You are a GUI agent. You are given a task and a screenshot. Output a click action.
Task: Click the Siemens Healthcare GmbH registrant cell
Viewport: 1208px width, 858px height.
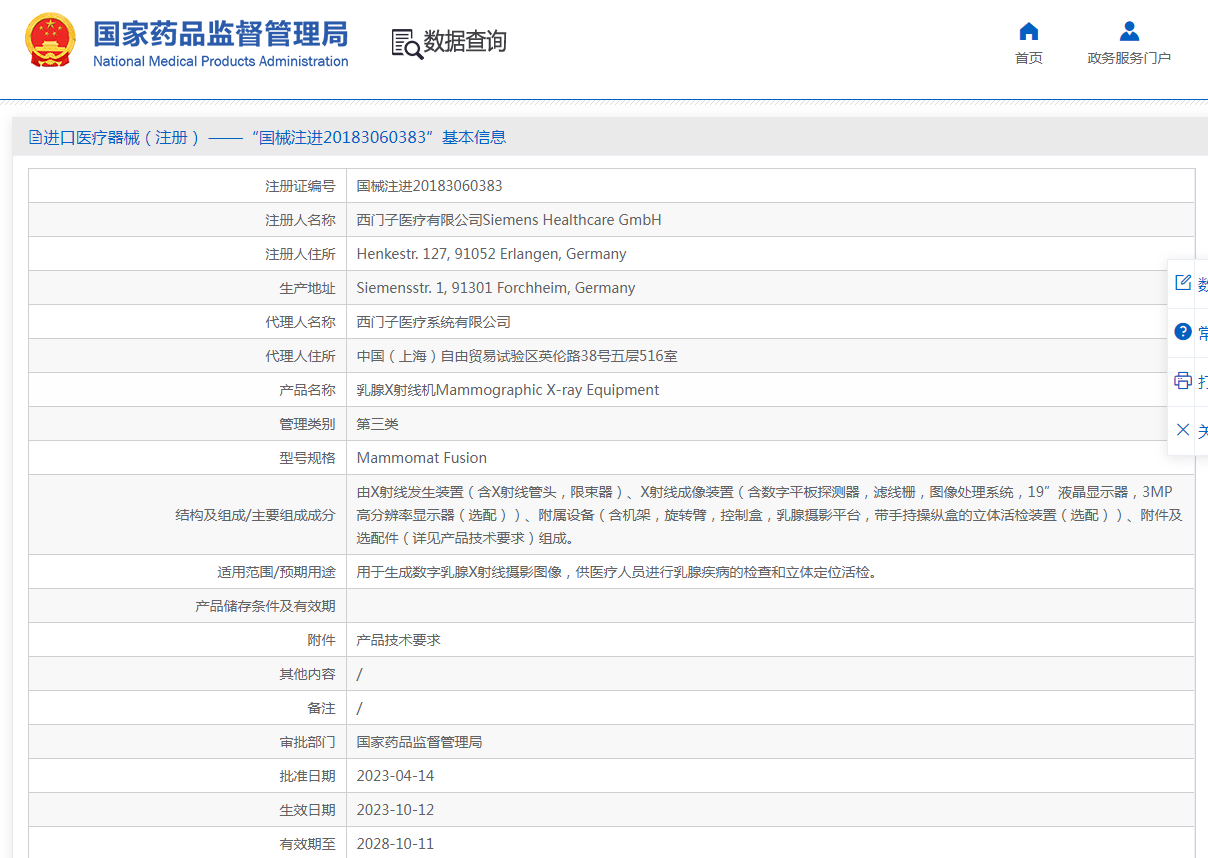click(508, 220)
